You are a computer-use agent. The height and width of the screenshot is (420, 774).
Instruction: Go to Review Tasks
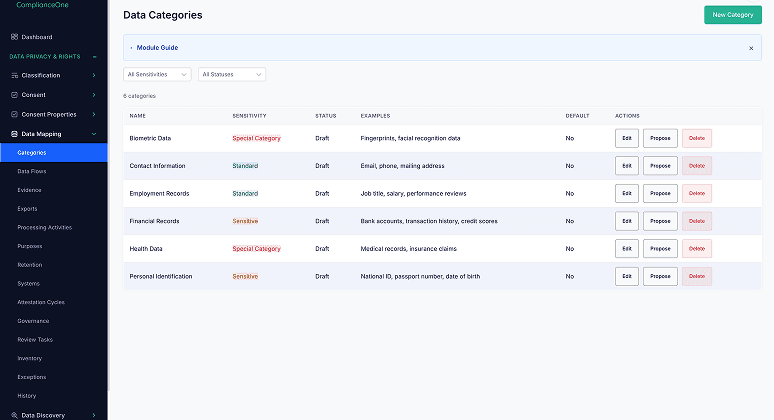click(35, 340)
